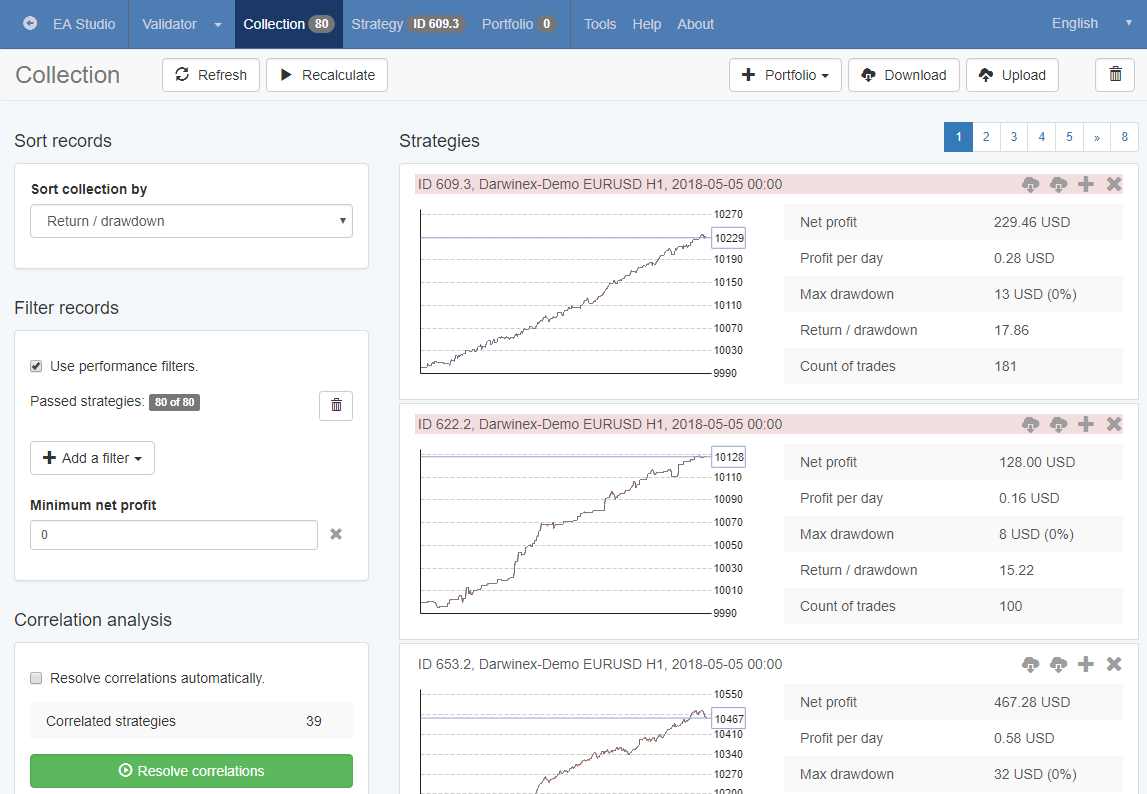Click the Count of trades value 181
The height and width of the screenshot is (794, 1147).
coord(1005,367)
